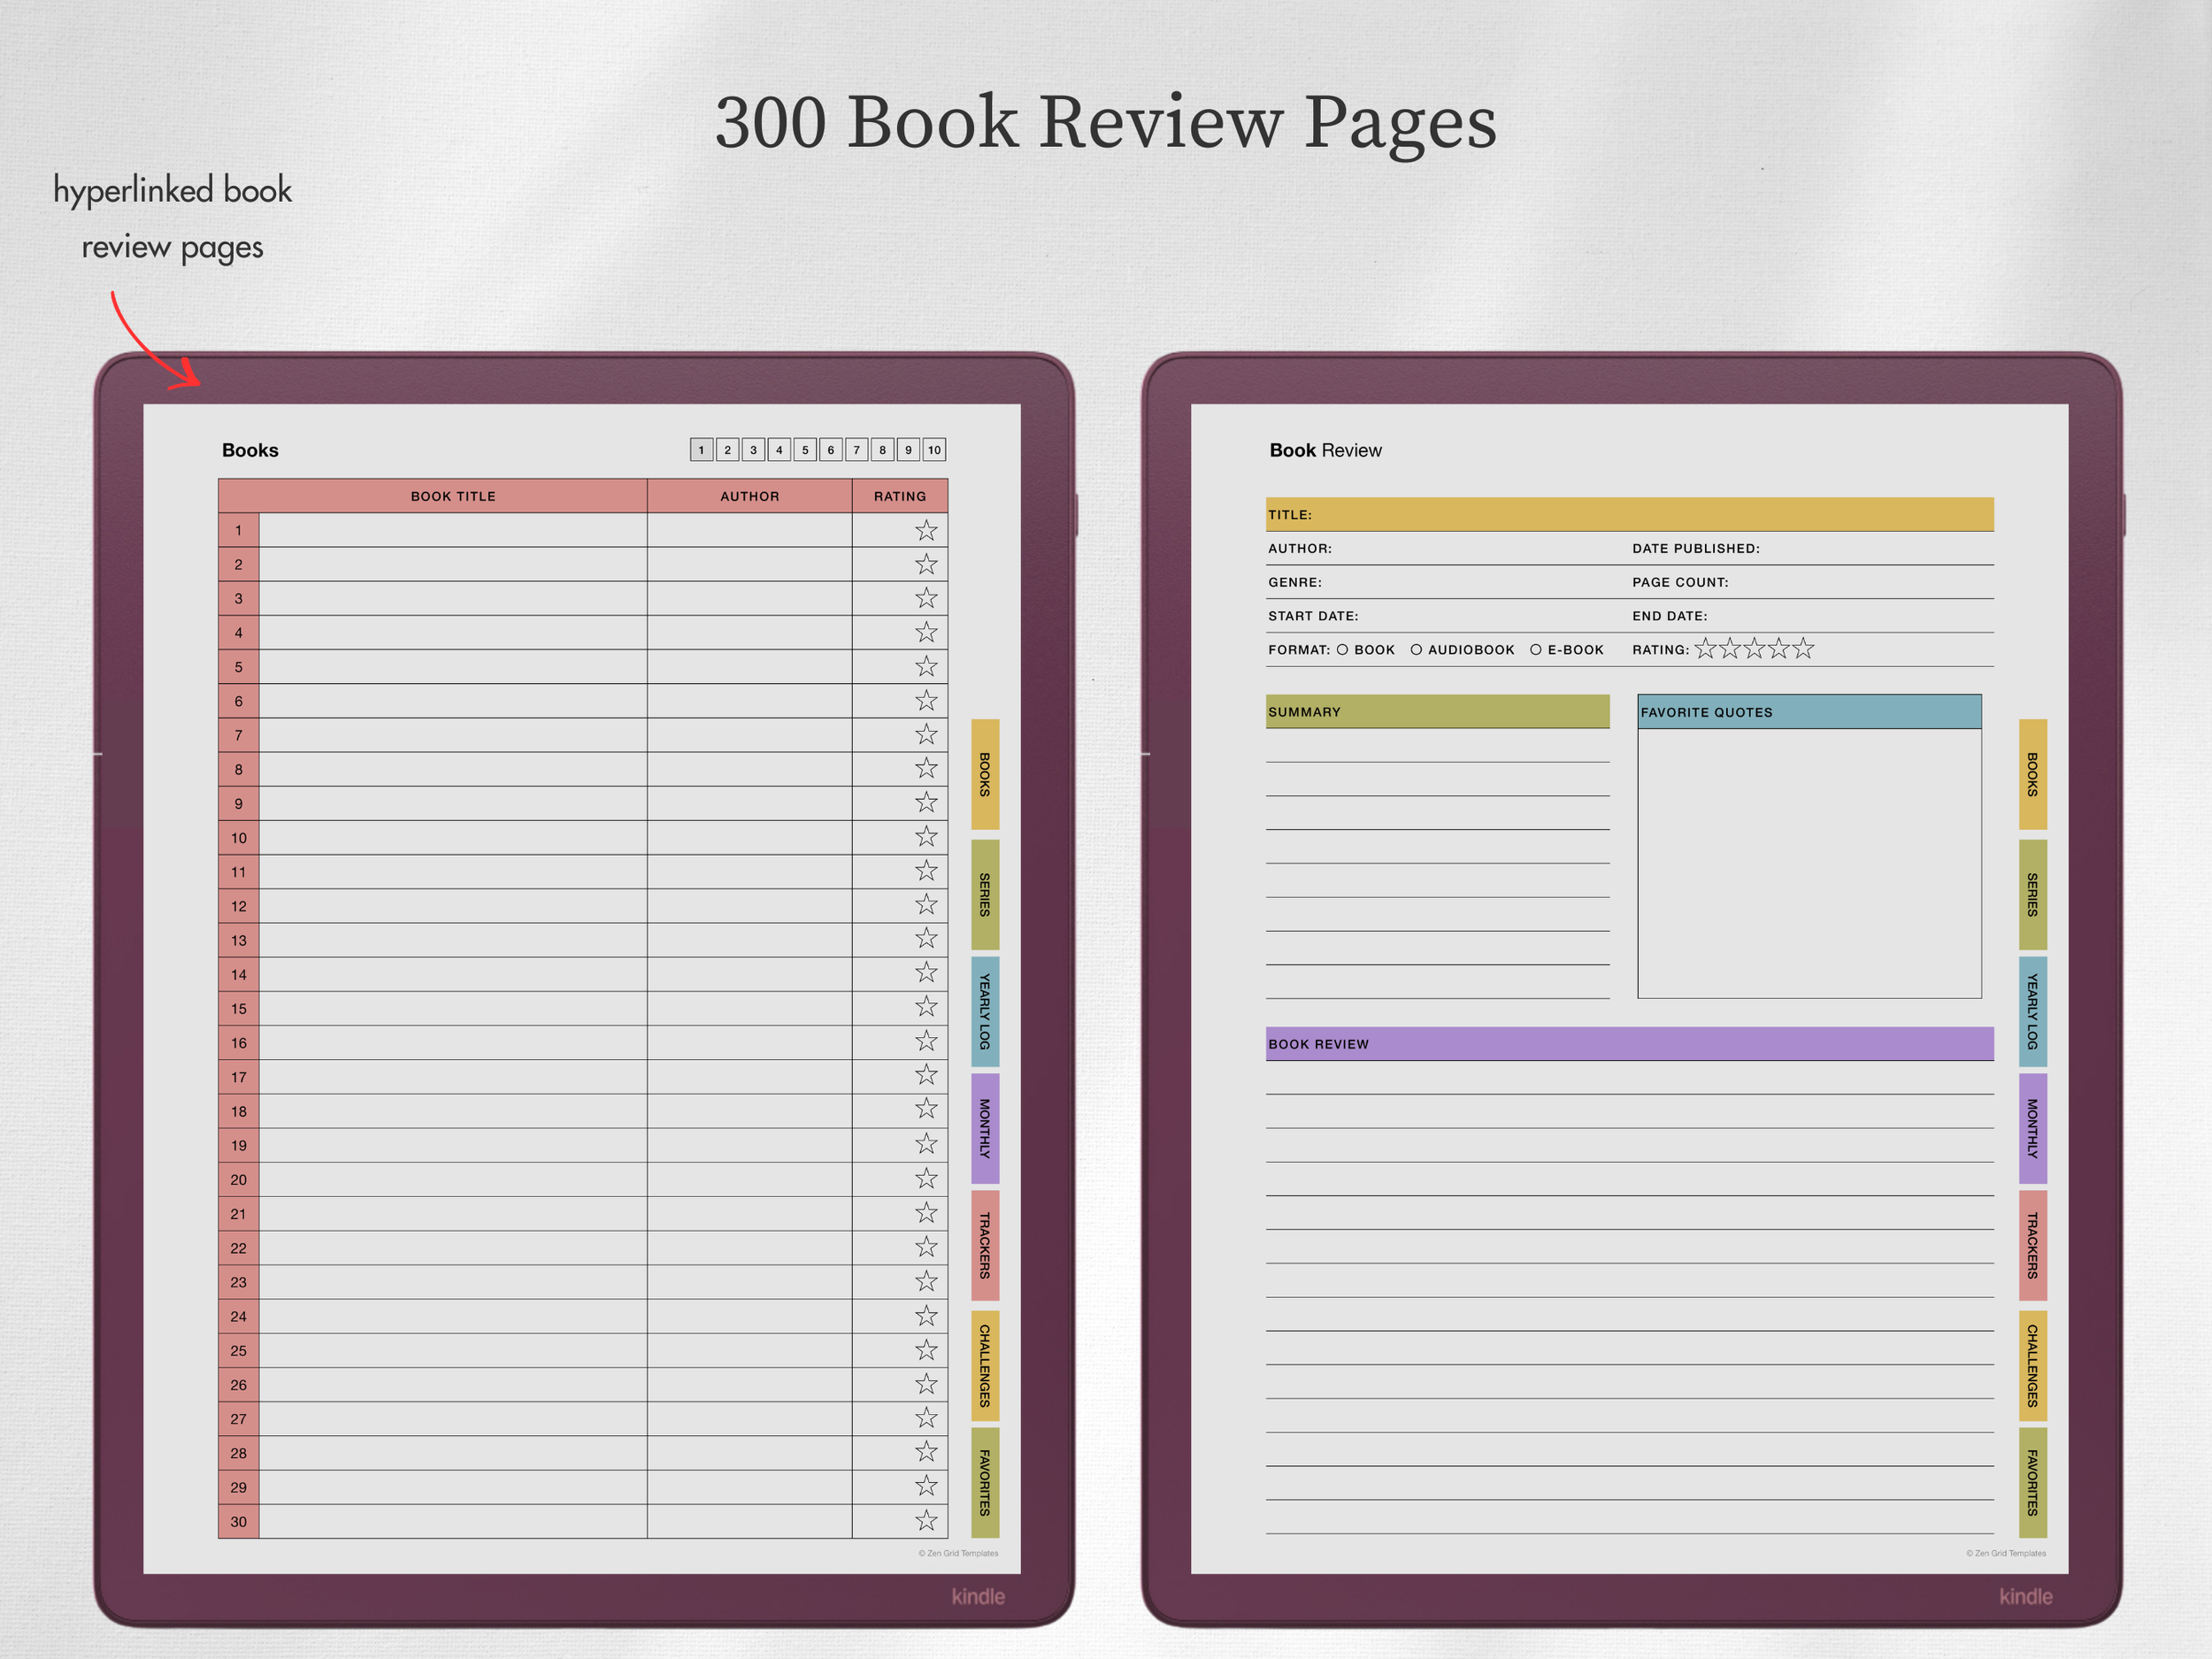Tap the rating star in row 28
This screenshot has width=2212, height=1659.
pos(926,1451)
